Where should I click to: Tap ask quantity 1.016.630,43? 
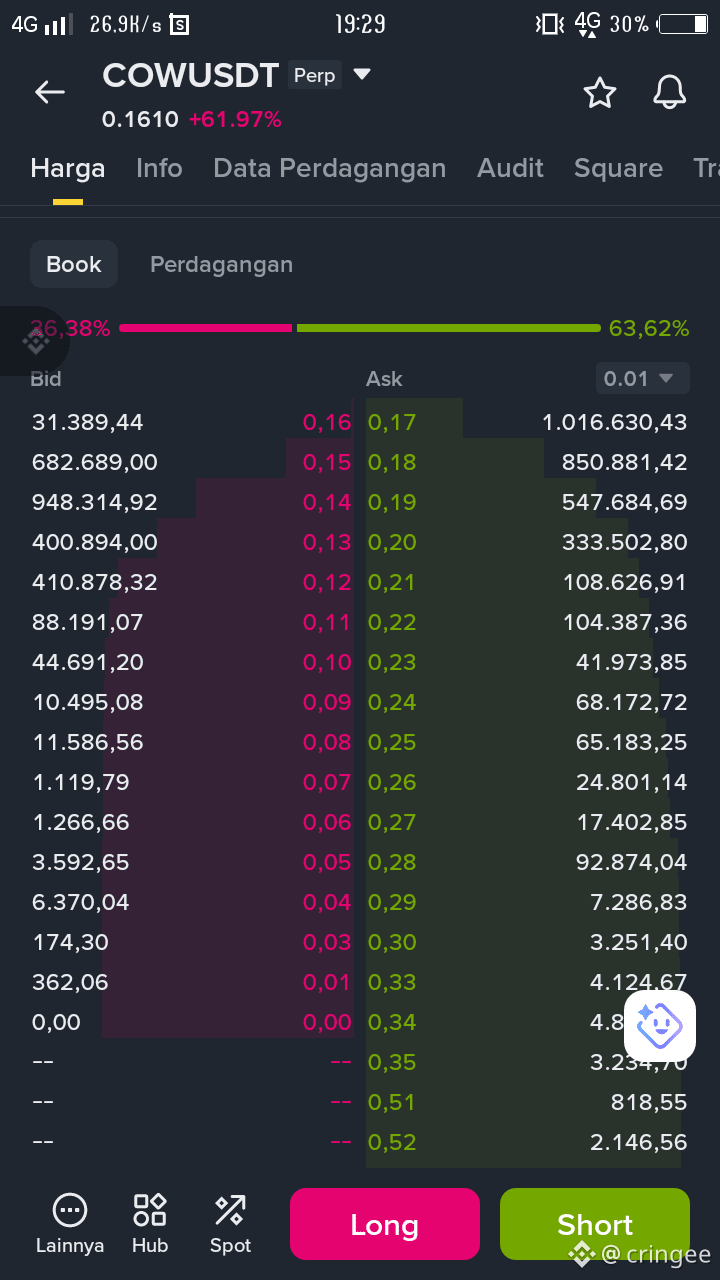coord(615,422)
